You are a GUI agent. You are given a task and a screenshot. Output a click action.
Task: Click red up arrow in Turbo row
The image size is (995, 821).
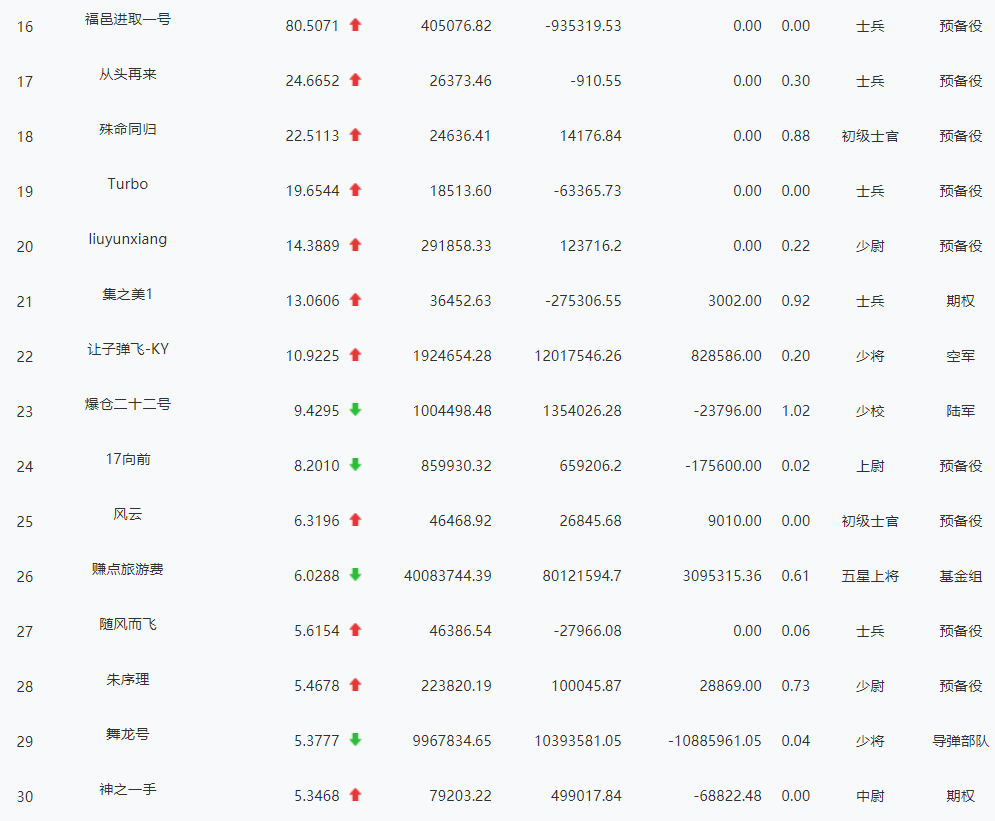(355, 190)
